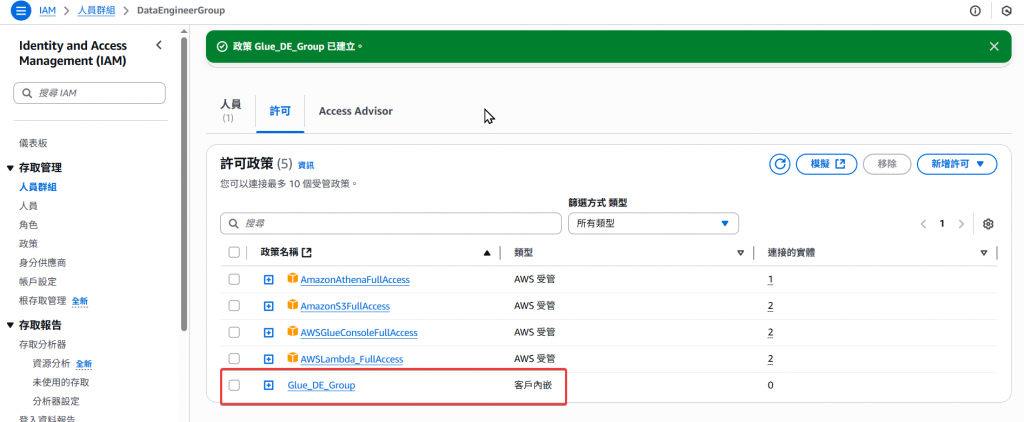Open the Glue_DE_Group policy link
Screen dimensions: 1024x422
pyautogui.click(x=321, y=385)
